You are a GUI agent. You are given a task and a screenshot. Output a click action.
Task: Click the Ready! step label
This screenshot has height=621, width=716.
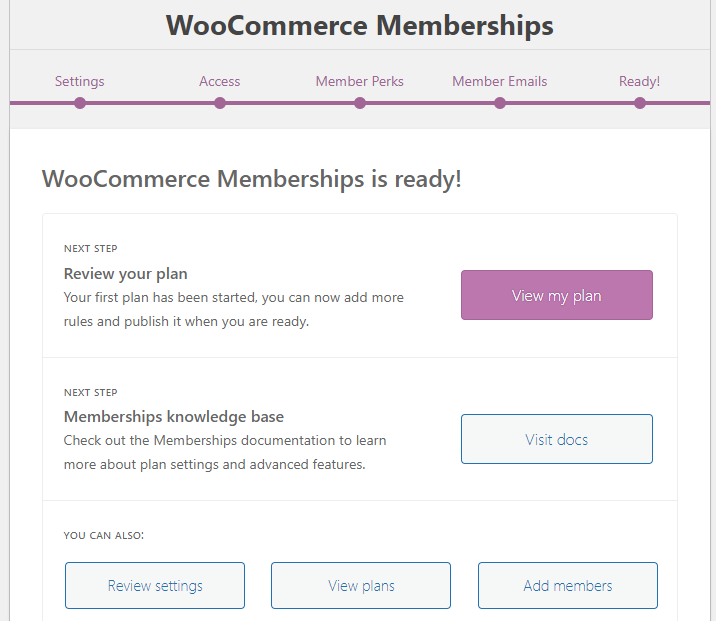(x=639, y=81)
